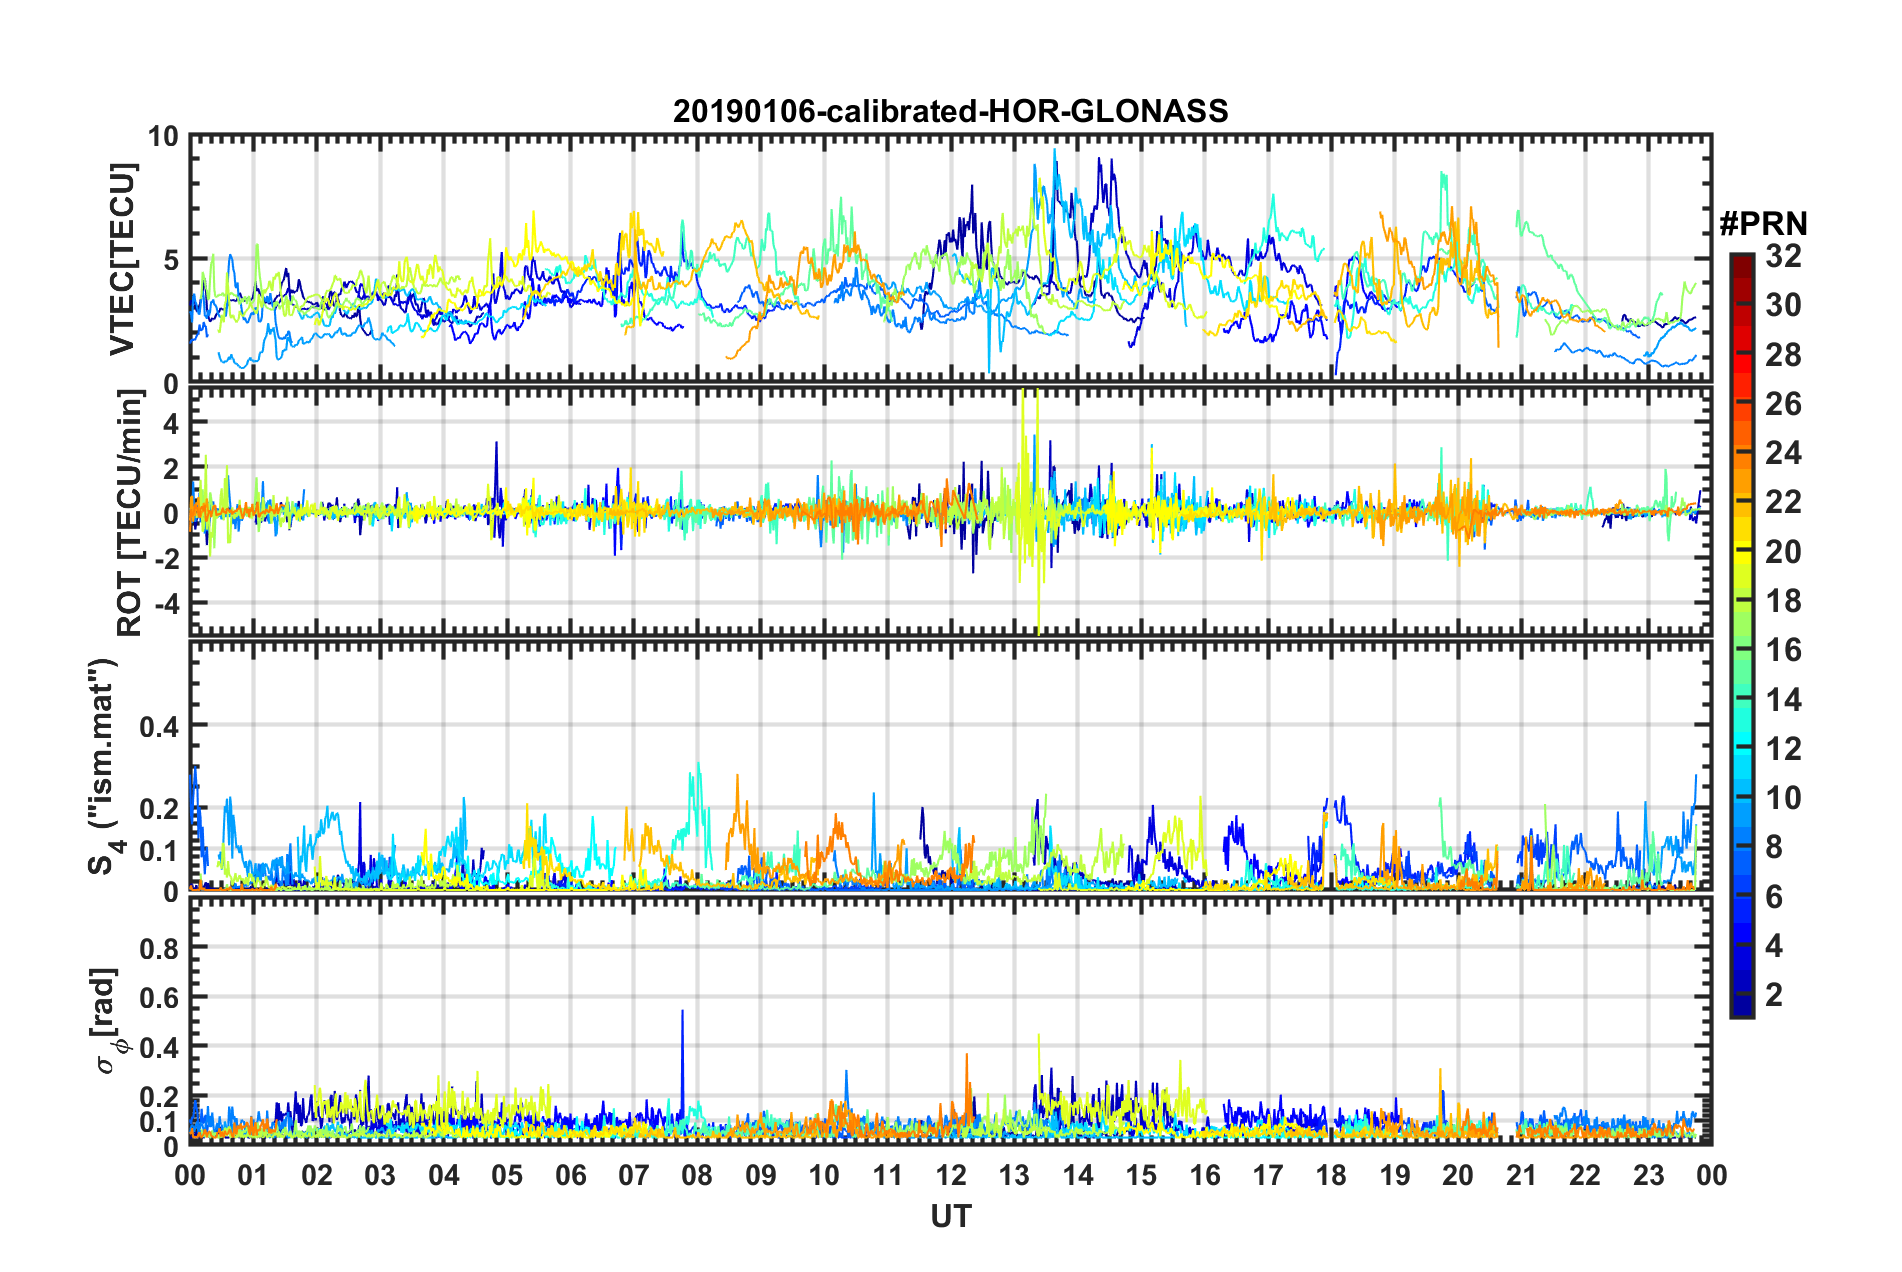Click hour 03 on the UT axis
Image resolution: width=1902 pixels, height=1272 pixels.
(380, 1174)
